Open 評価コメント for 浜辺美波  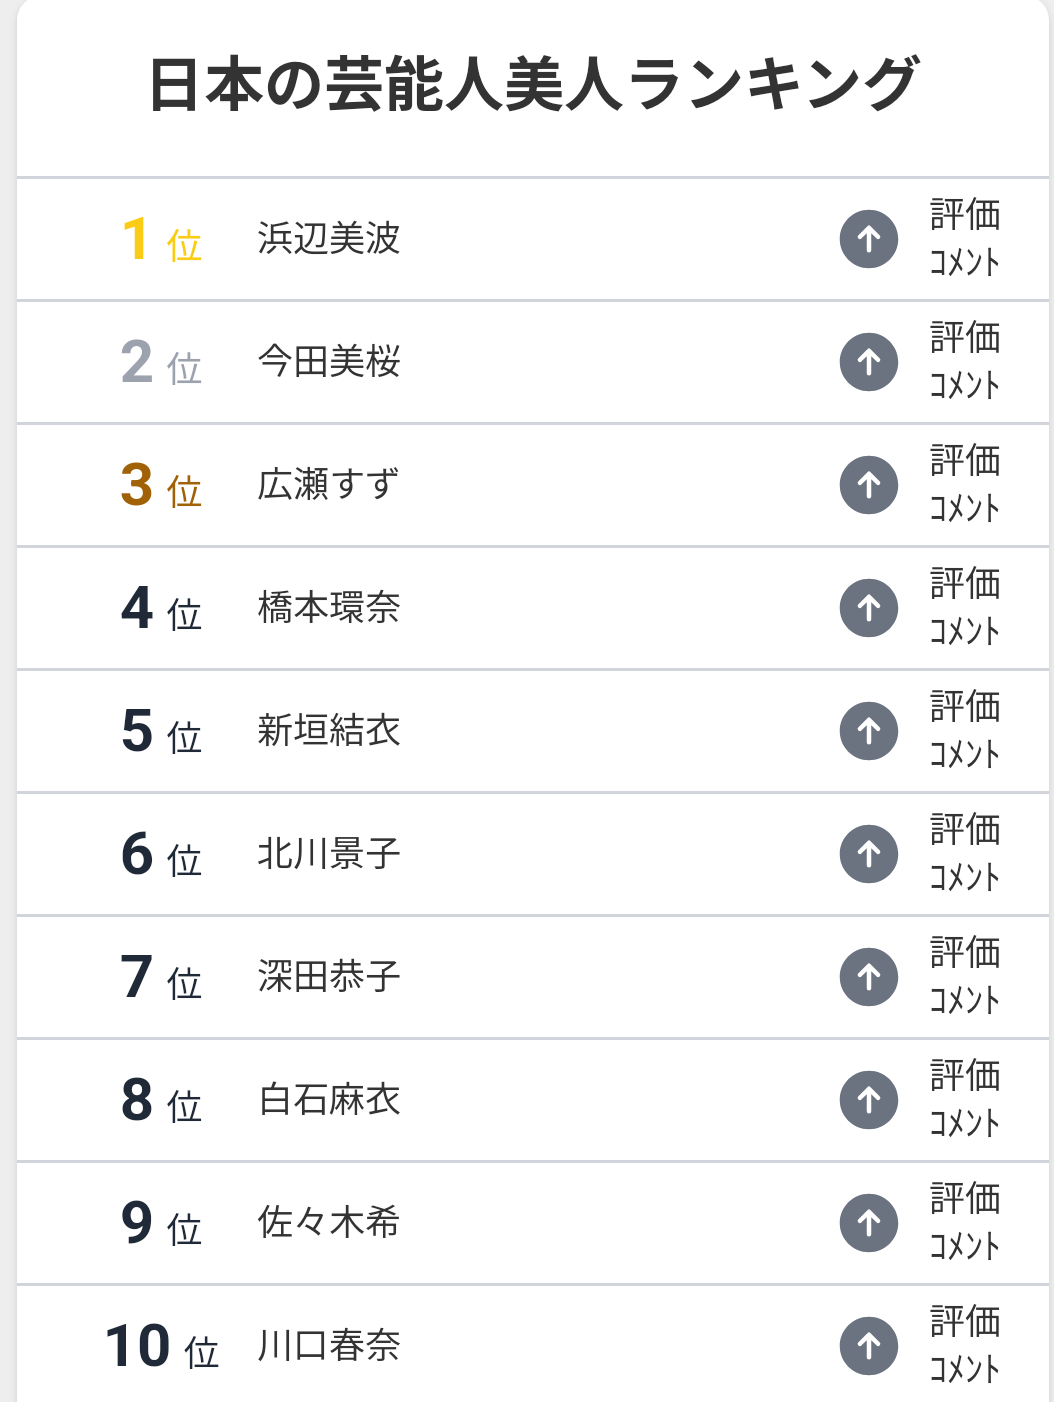tap(965, 238)
